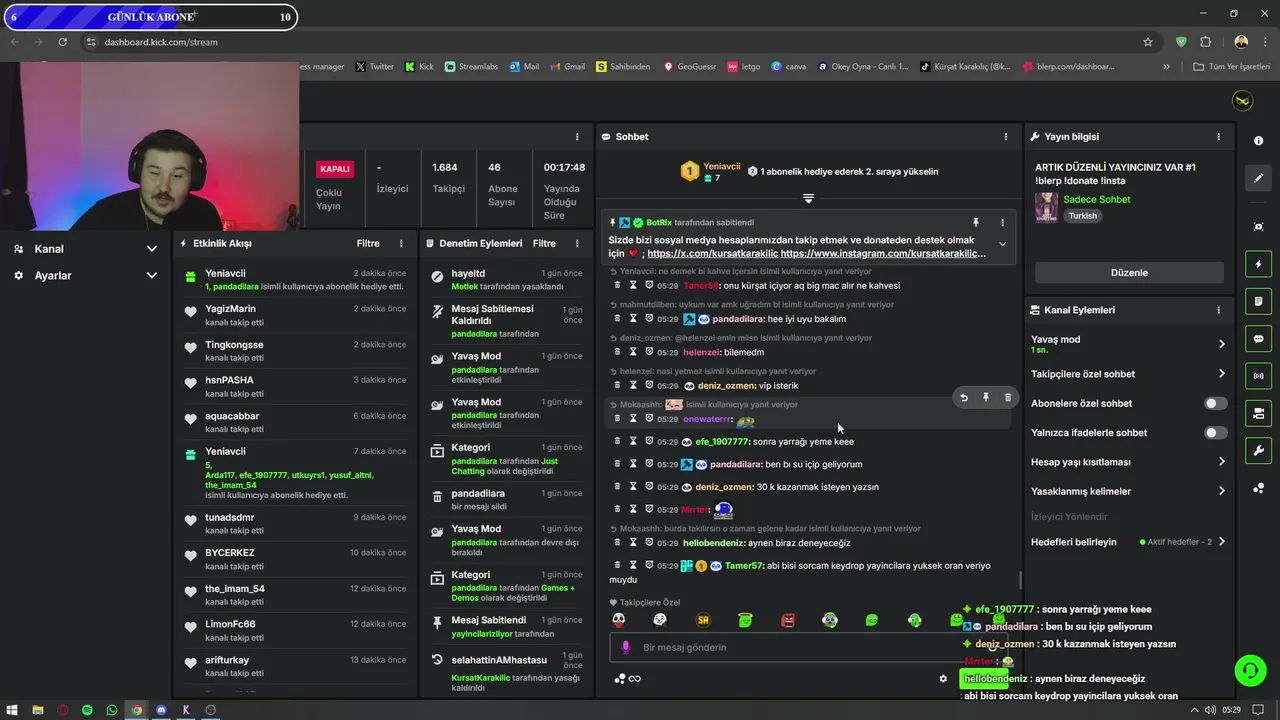
Task: Click the Düzenle button
Action: coord(1129,273)
